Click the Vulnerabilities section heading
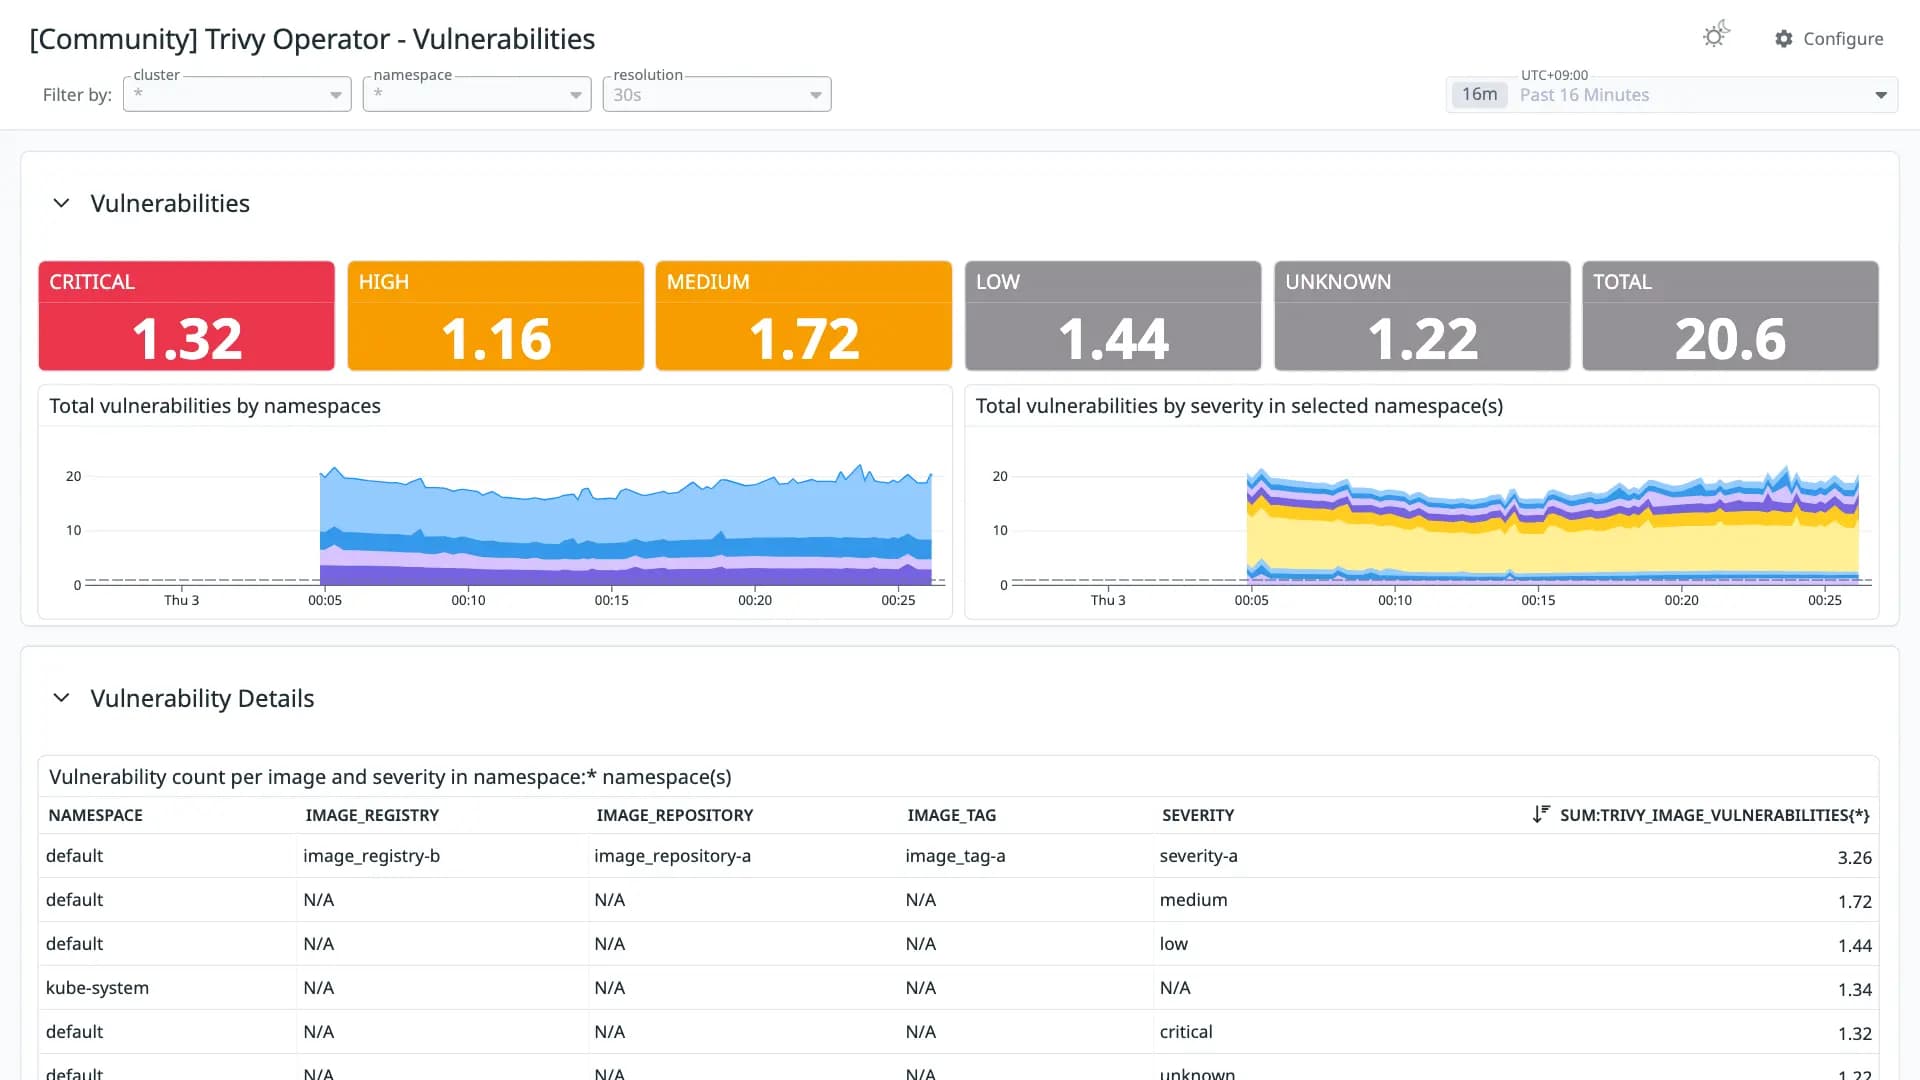Screen dimensions: 1920x1080 click(170, 203)
